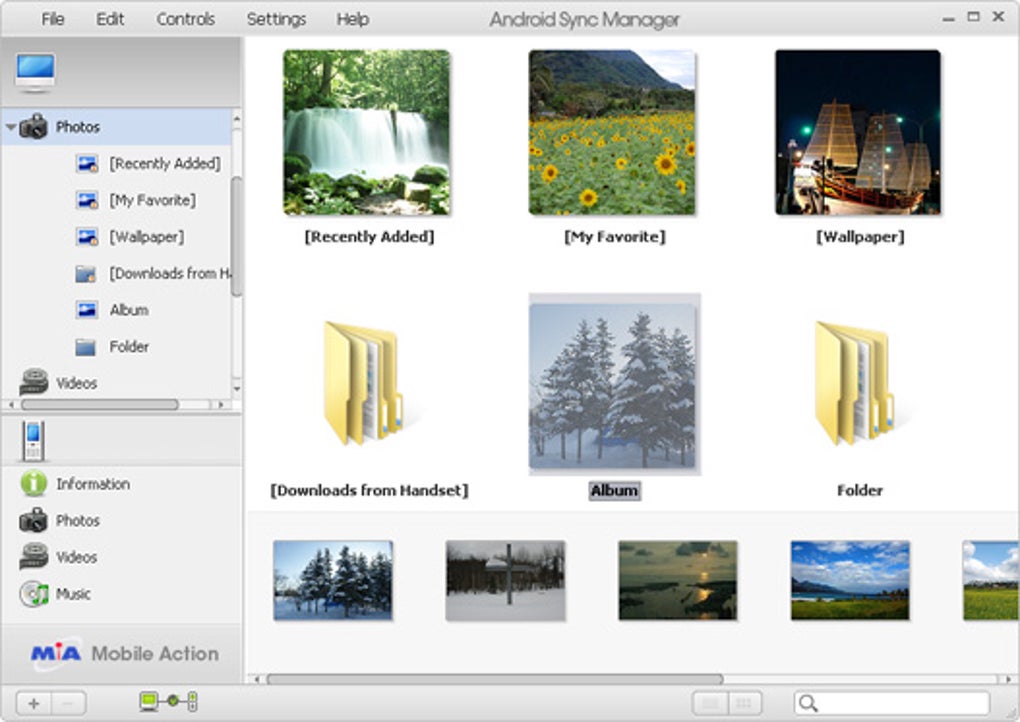
Task: Switch to the grid view mode button
Action: (744, 703)
